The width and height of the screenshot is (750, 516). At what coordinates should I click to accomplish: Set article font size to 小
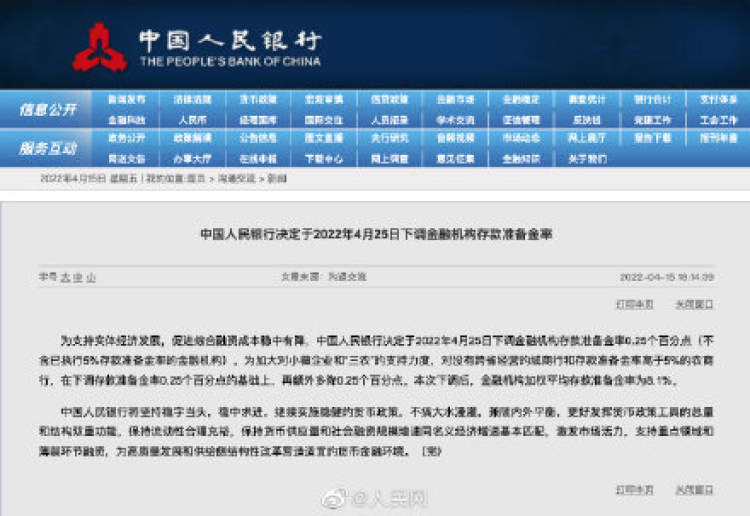click(x=91, y=277)
